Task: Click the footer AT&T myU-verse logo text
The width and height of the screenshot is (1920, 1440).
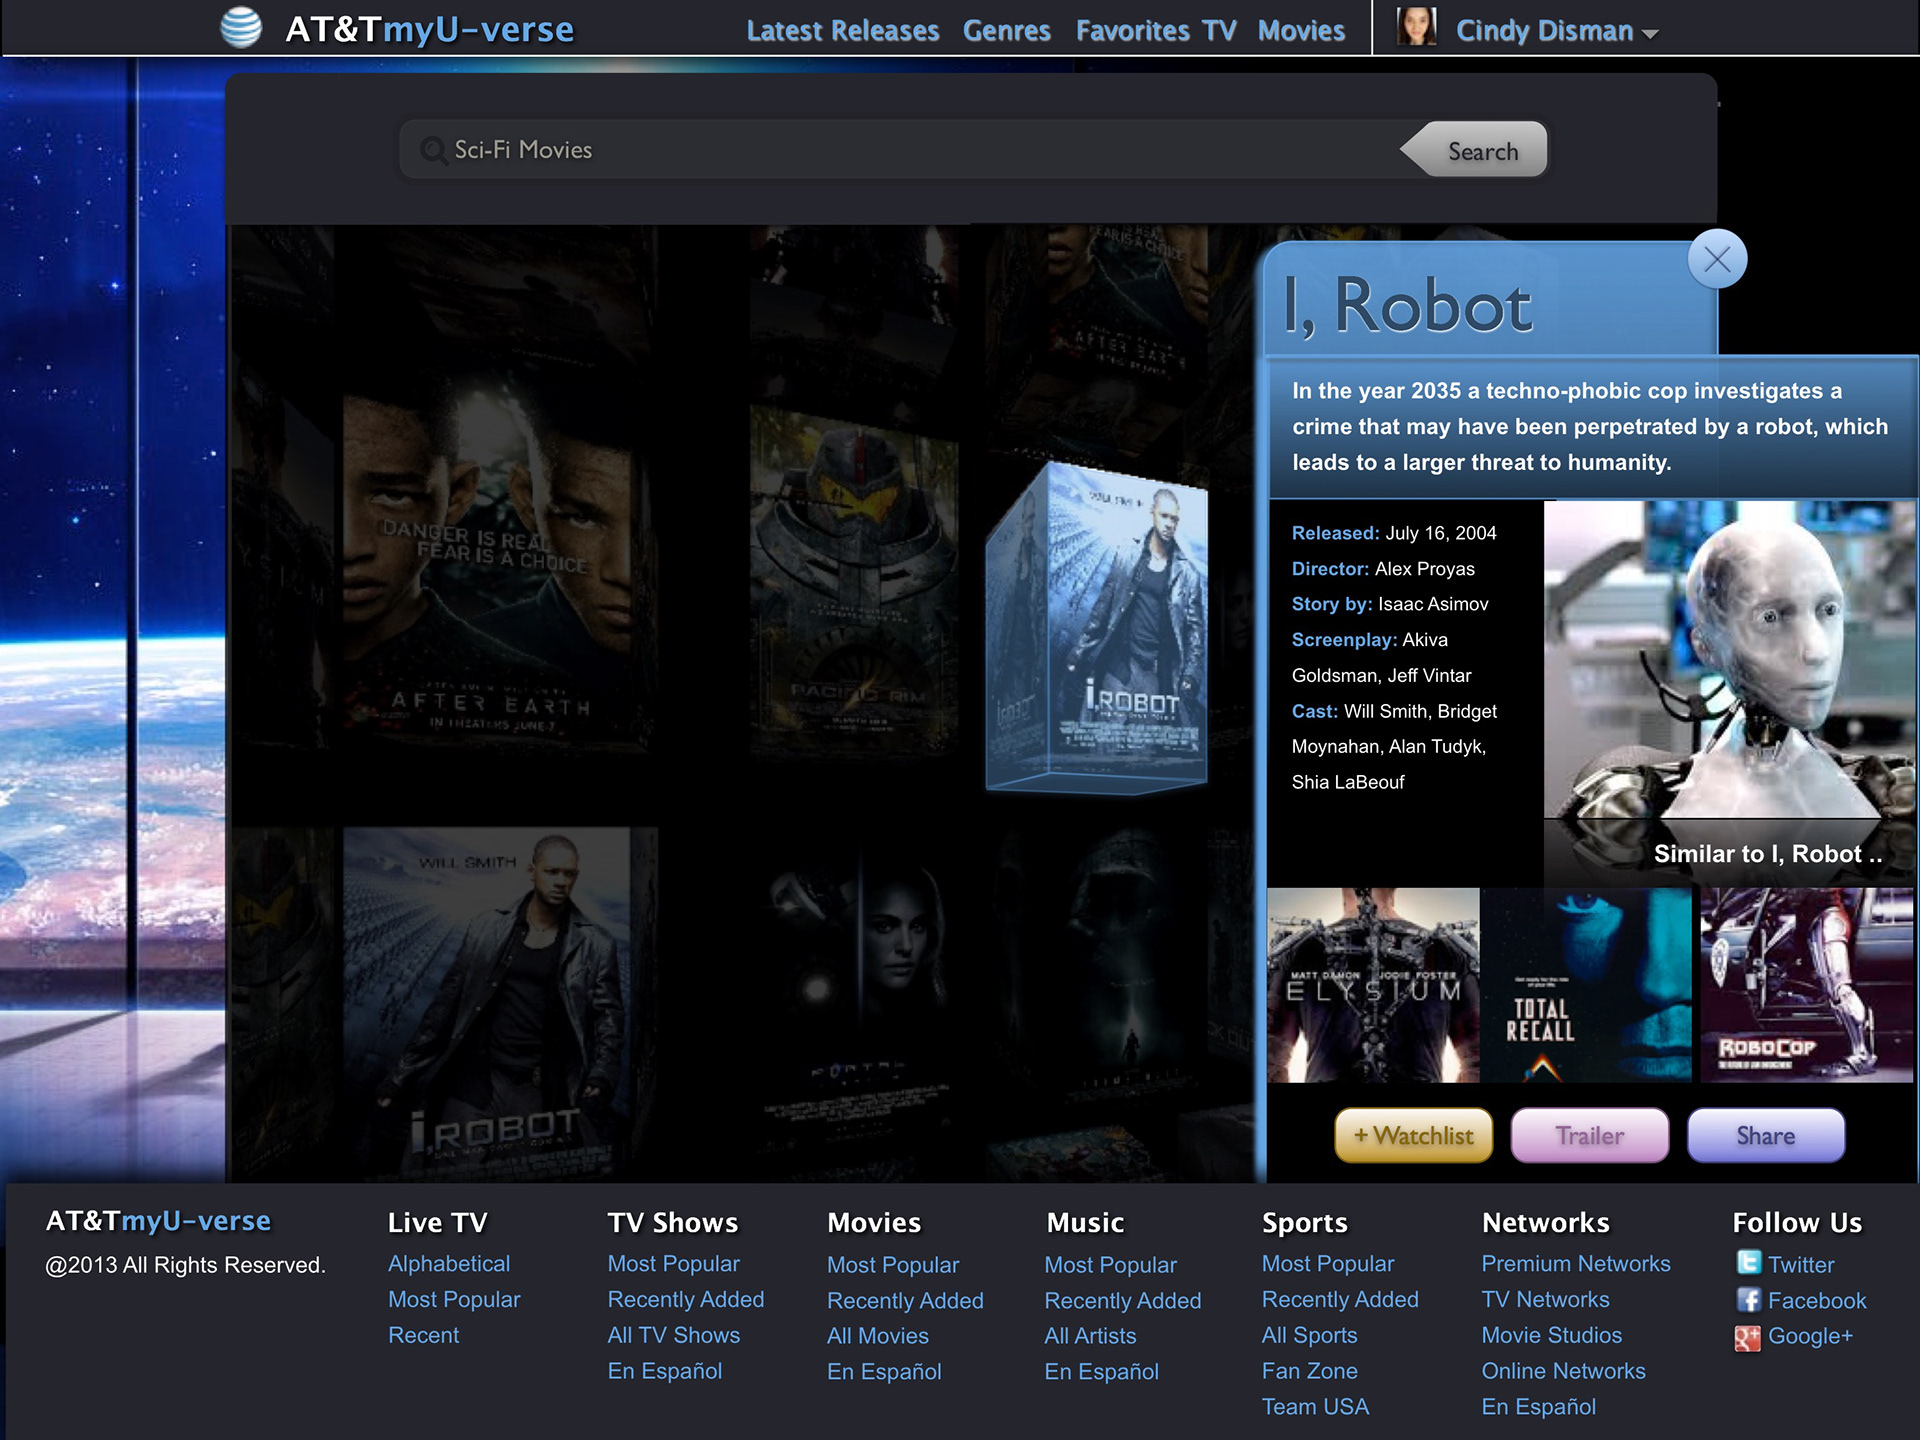Action: (x=158, y=1221)
